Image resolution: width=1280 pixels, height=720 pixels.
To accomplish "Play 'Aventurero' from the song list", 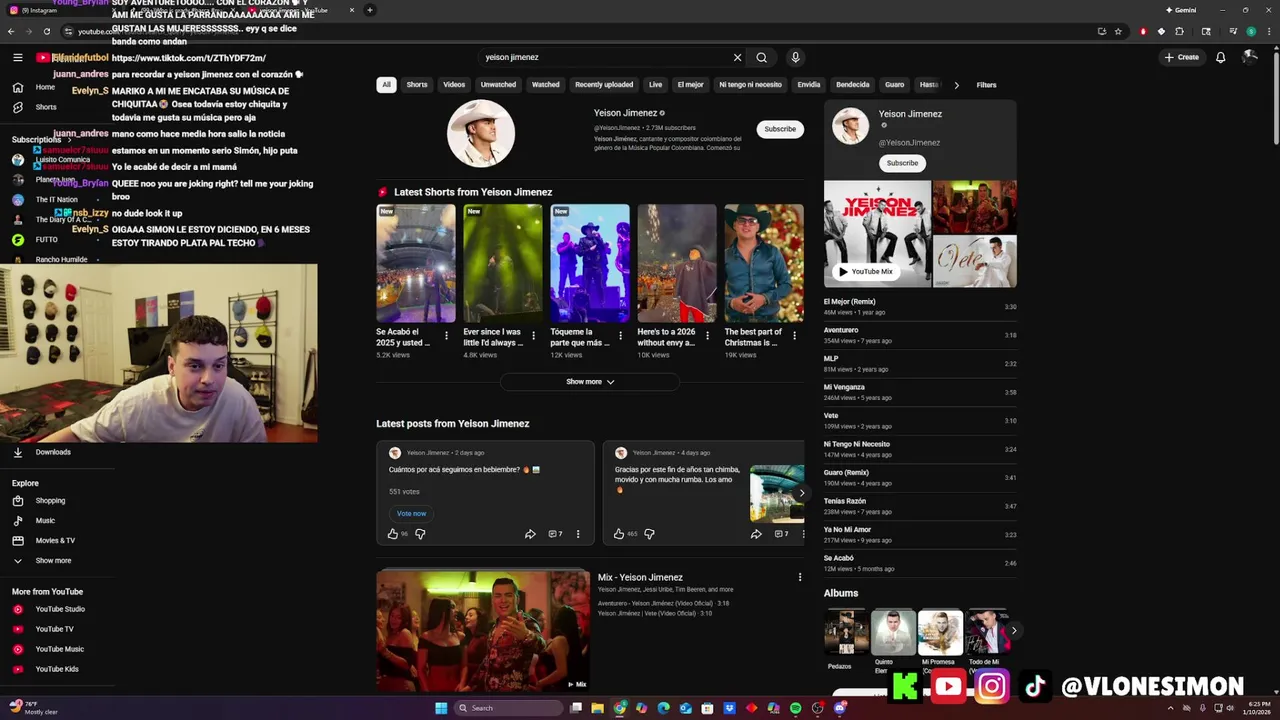I will [x=920, y=335].
